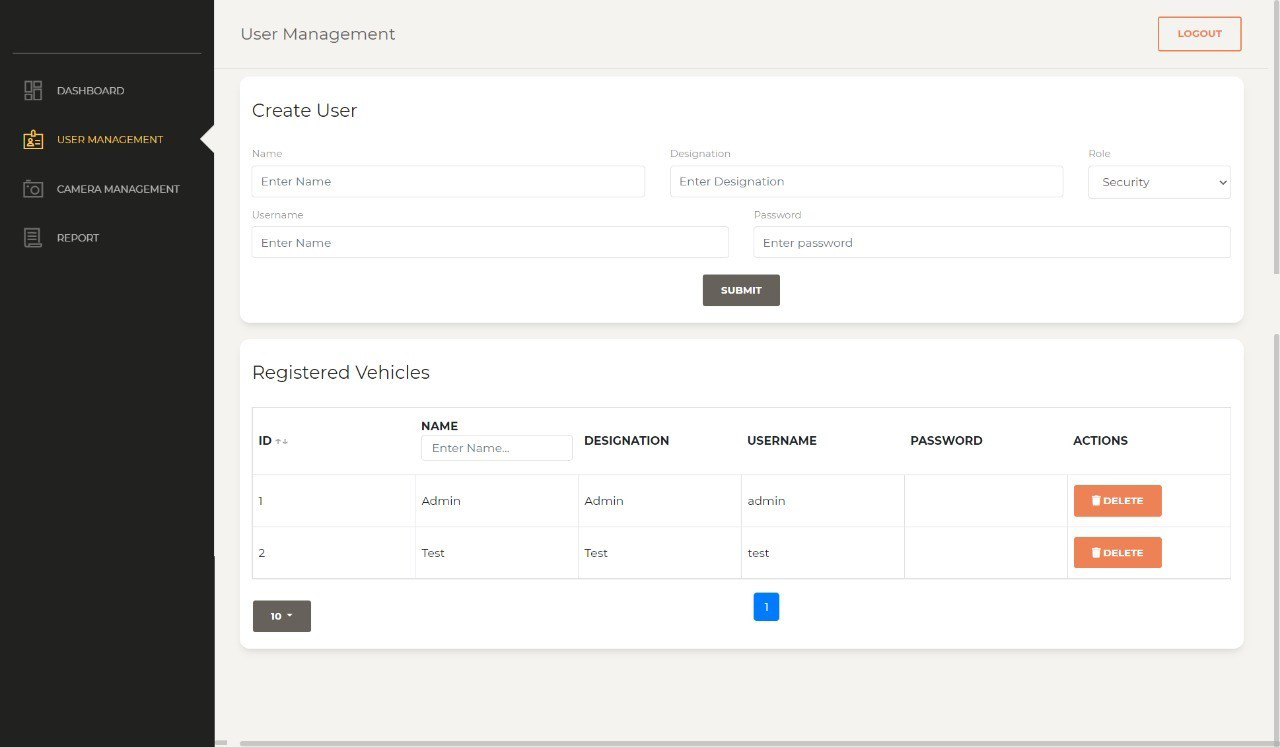Open the Report menu item
This screenshot has height=747, width=1280.
78,238
